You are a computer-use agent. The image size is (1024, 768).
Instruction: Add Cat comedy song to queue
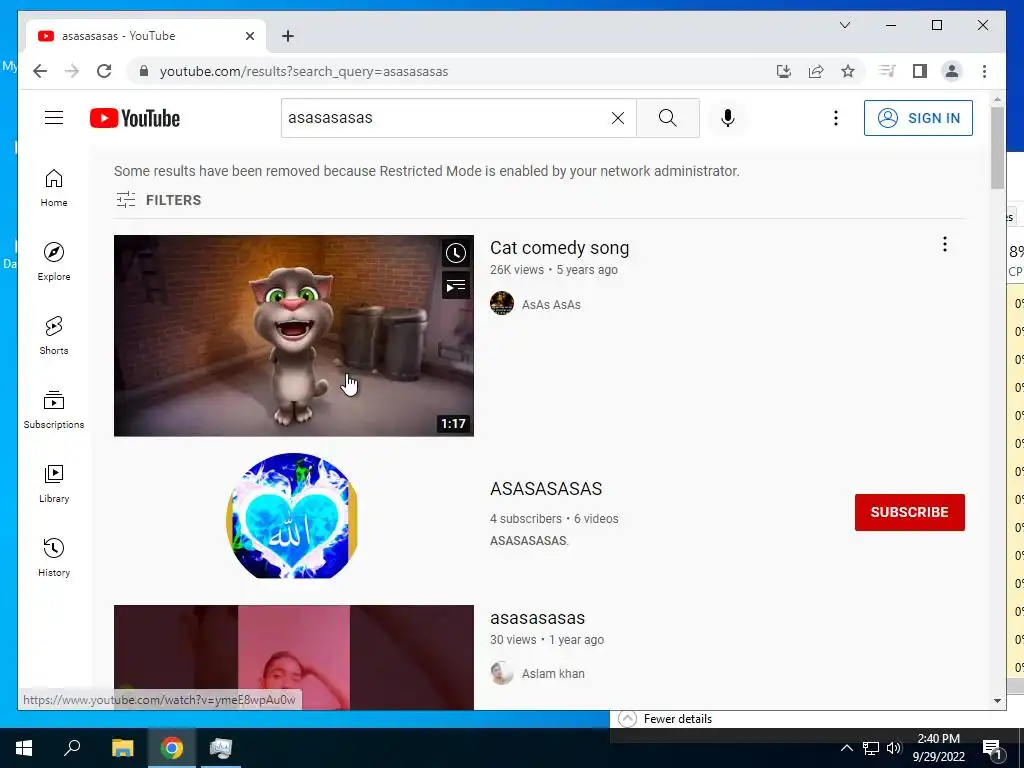(456, 285)
